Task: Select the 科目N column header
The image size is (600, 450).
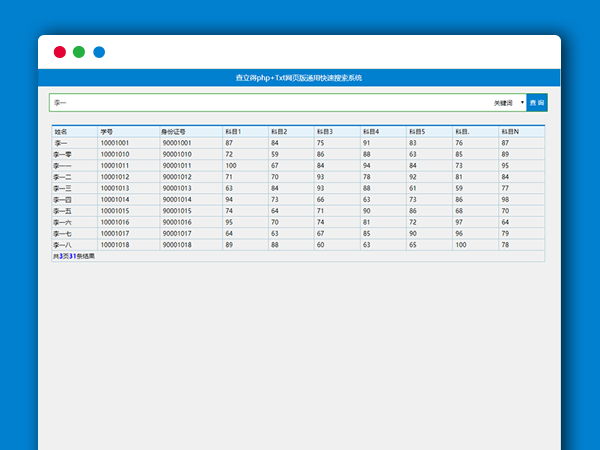Action: (510, 131)
